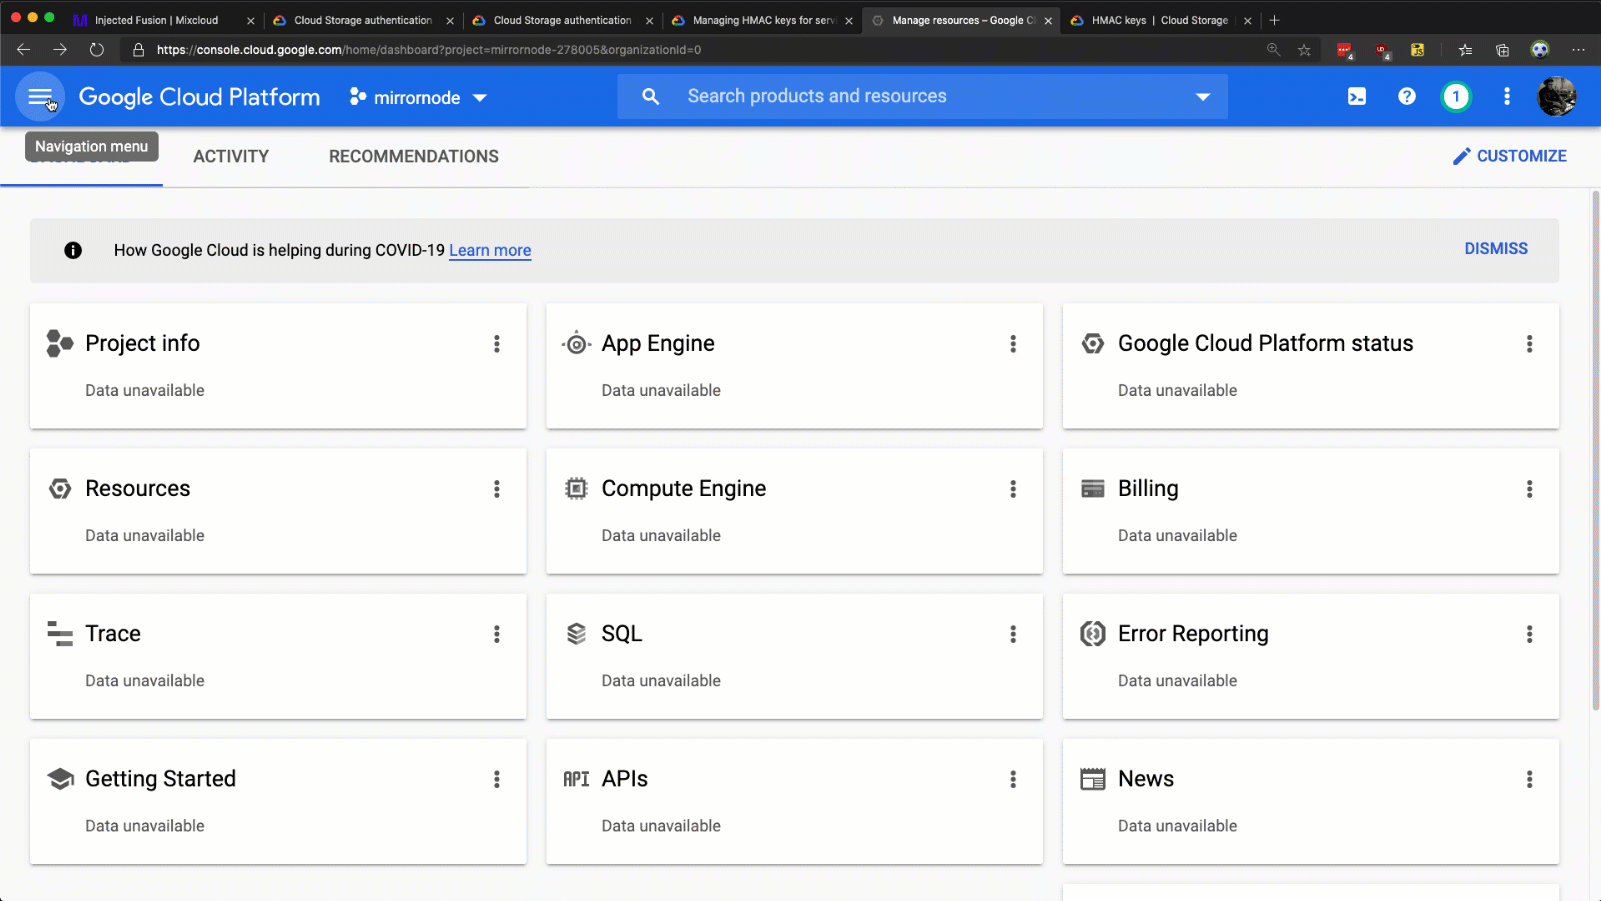Open SQL card options menu
Screen dimensions: 1601x901
[x=1013, y=634]
